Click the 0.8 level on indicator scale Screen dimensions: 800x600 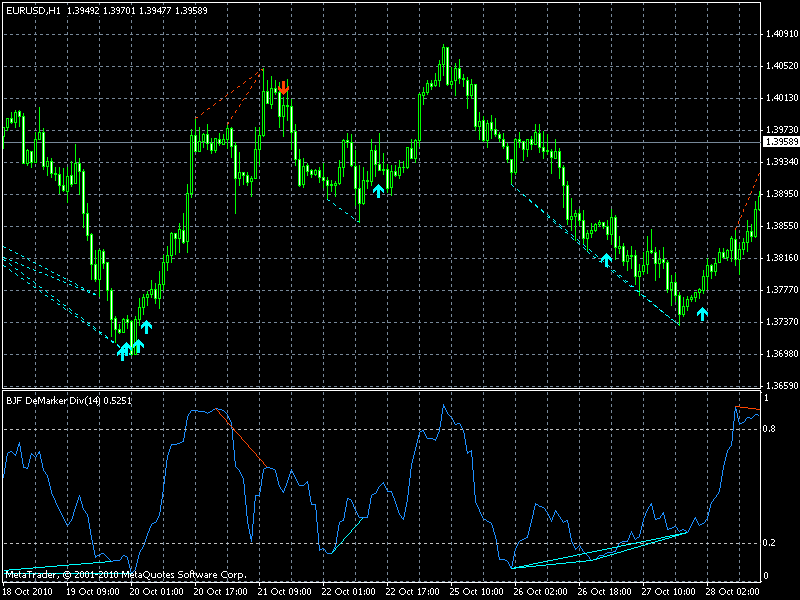[x=769, y=429]
